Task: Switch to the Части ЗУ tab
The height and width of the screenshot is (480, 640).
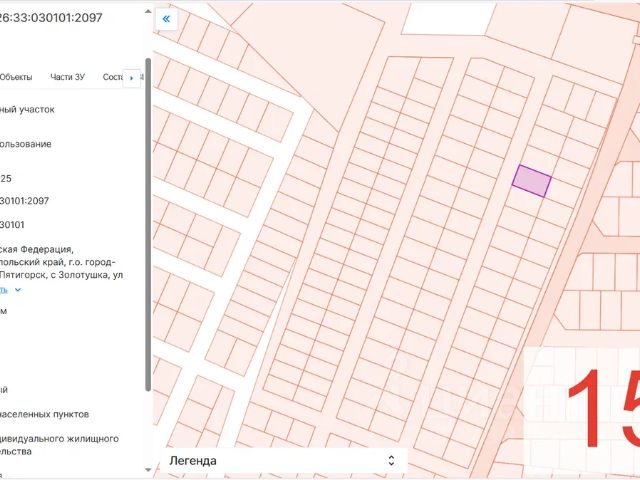Action: tap(67, 77)
